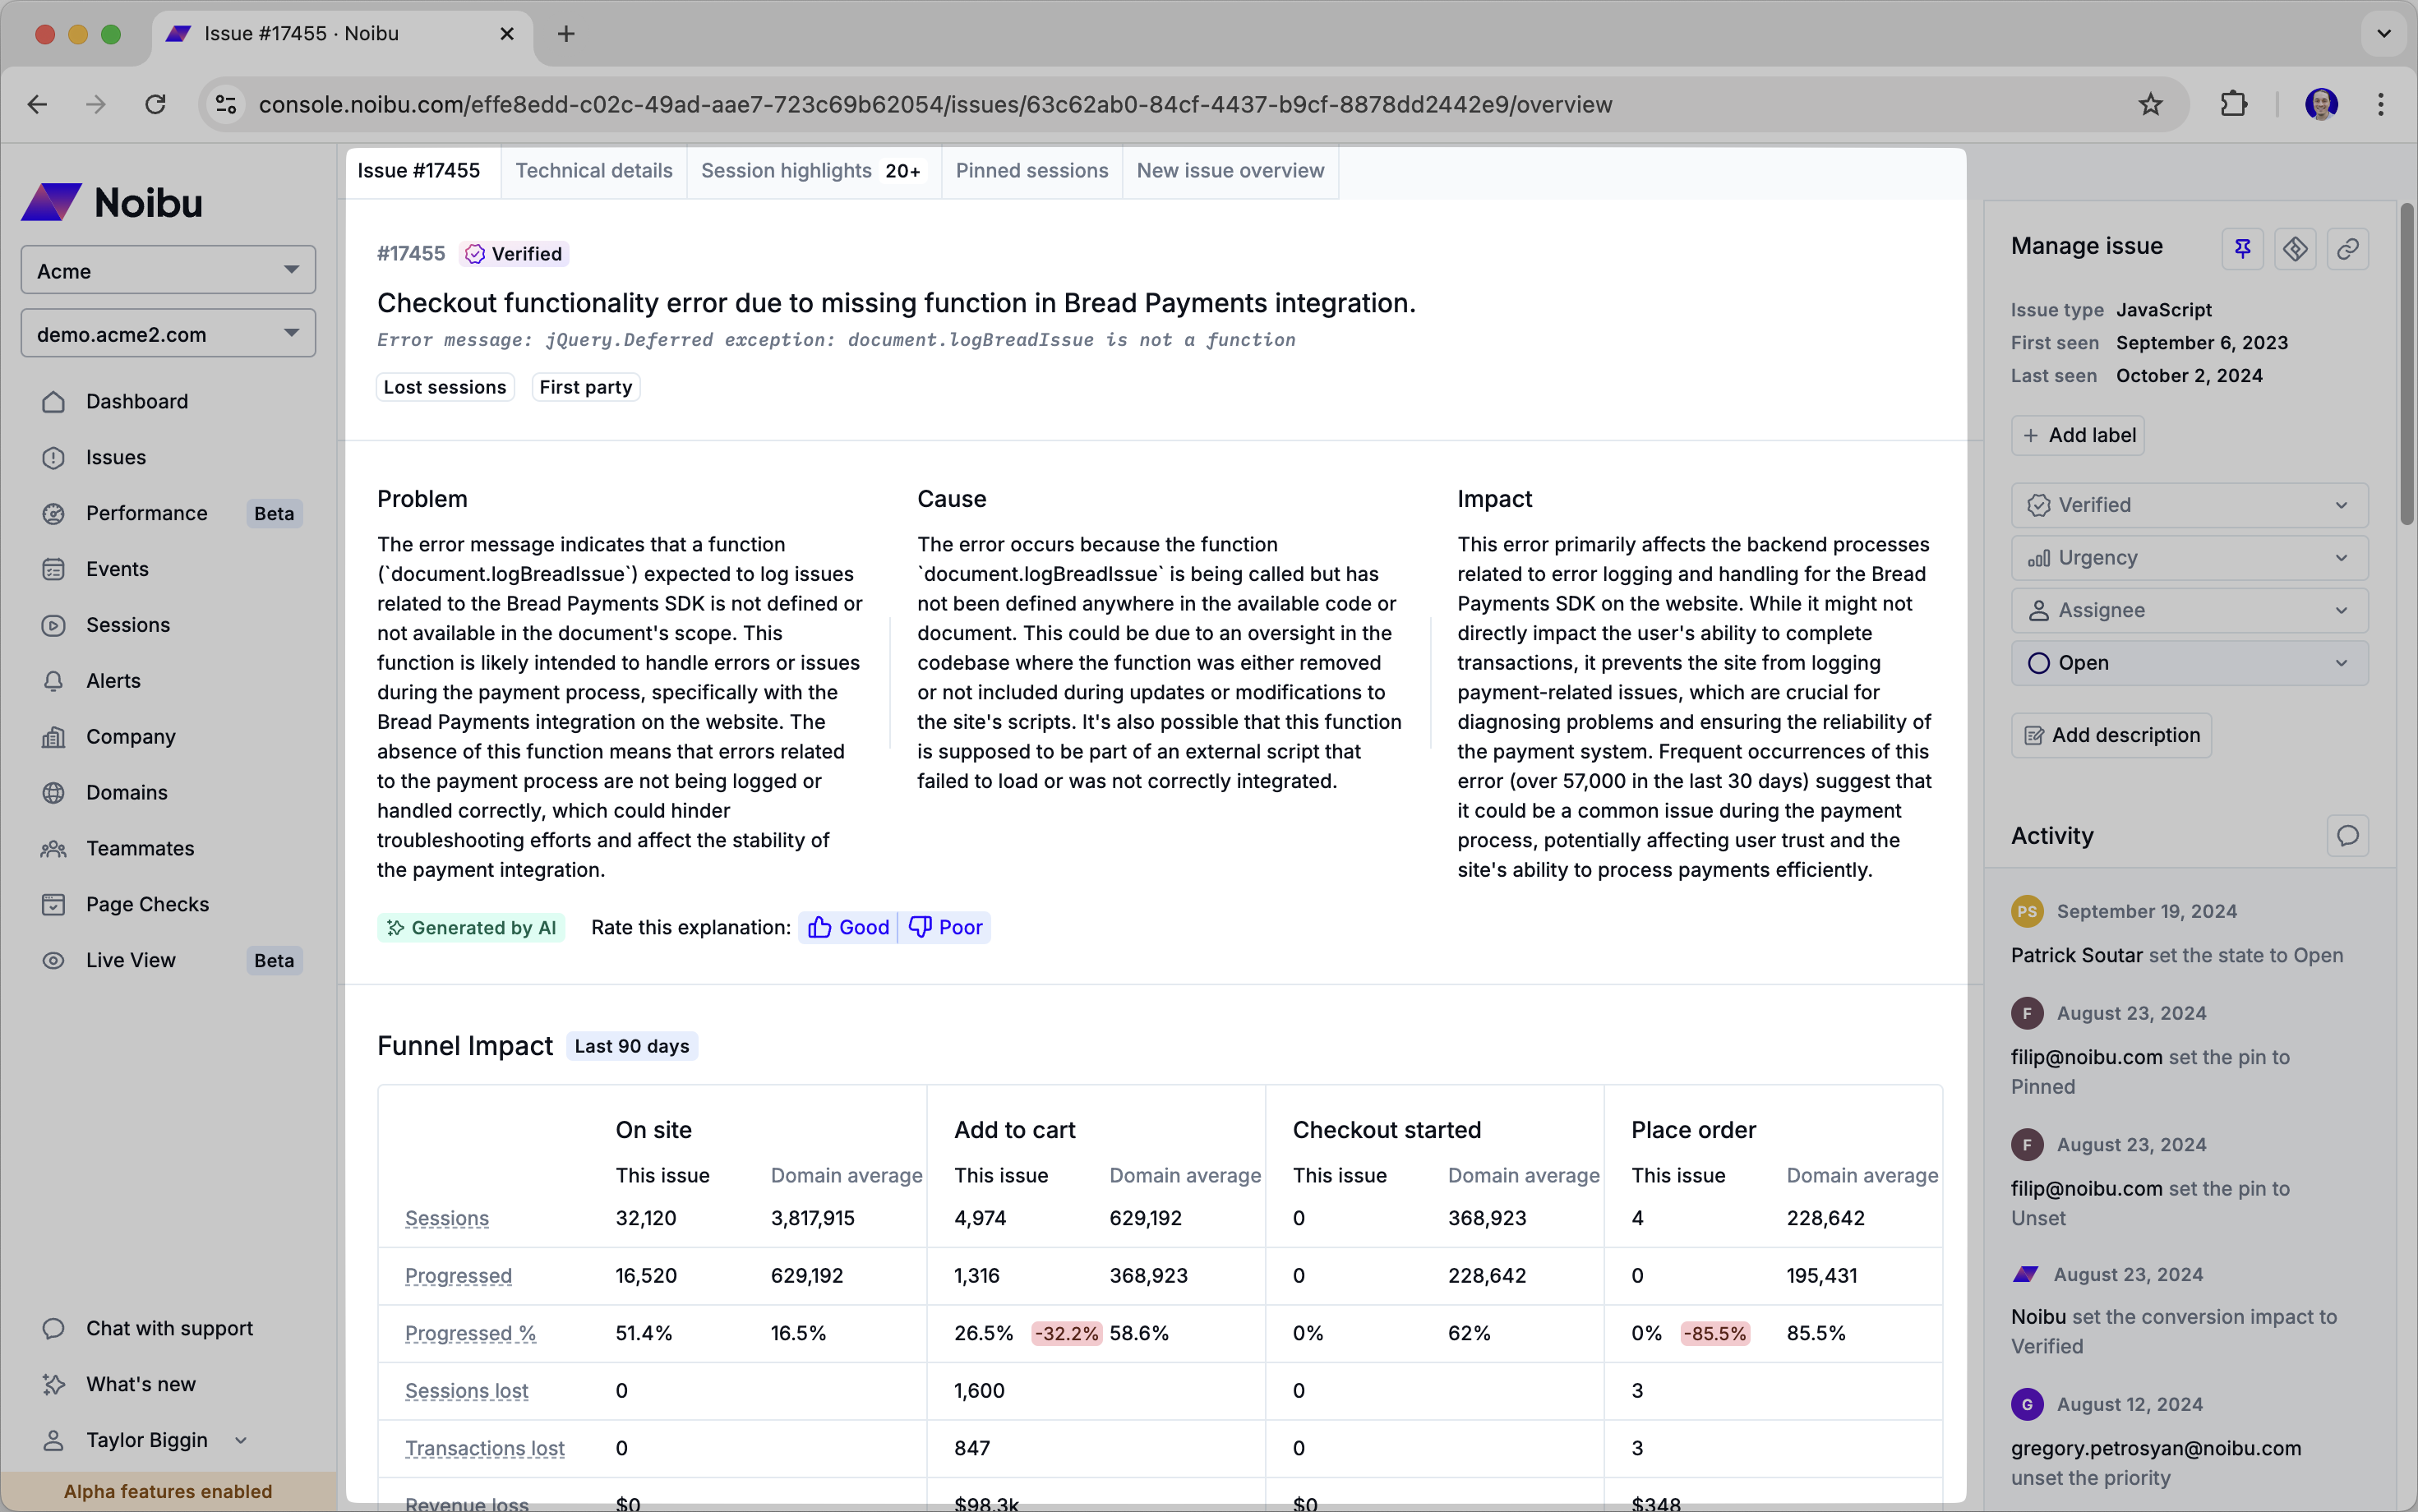The height and width of the screenshot is (1512, 2418).
Task: Open the Activity comment bubble icon
Action: (2348, 835)
